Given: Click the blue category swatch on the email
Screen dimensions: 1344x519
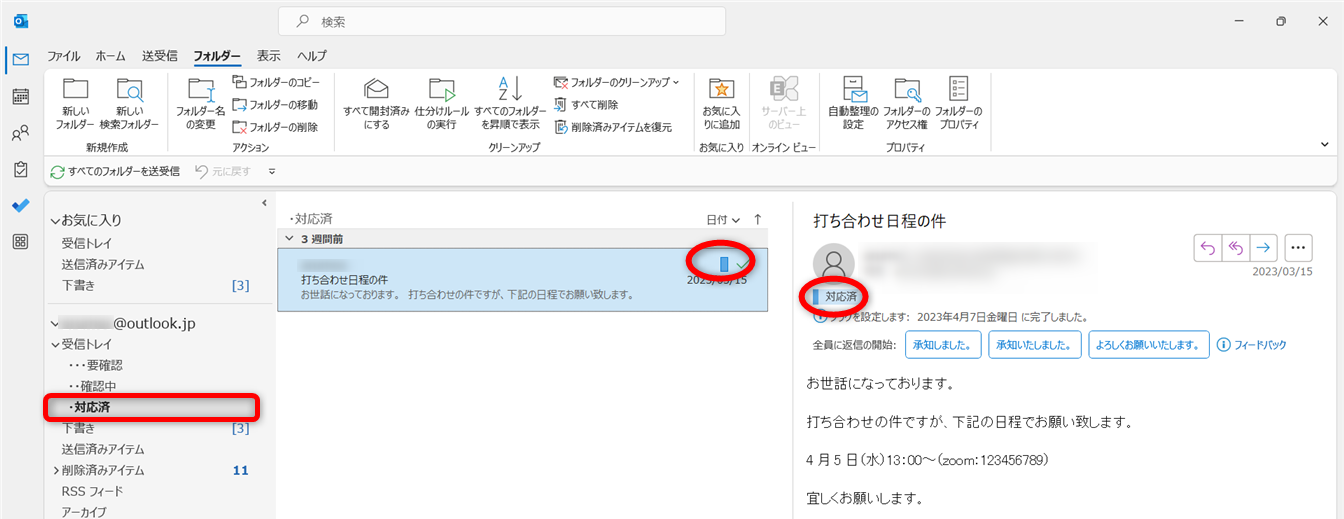Looking at the screenshot, I should click(x=724, y=264).
